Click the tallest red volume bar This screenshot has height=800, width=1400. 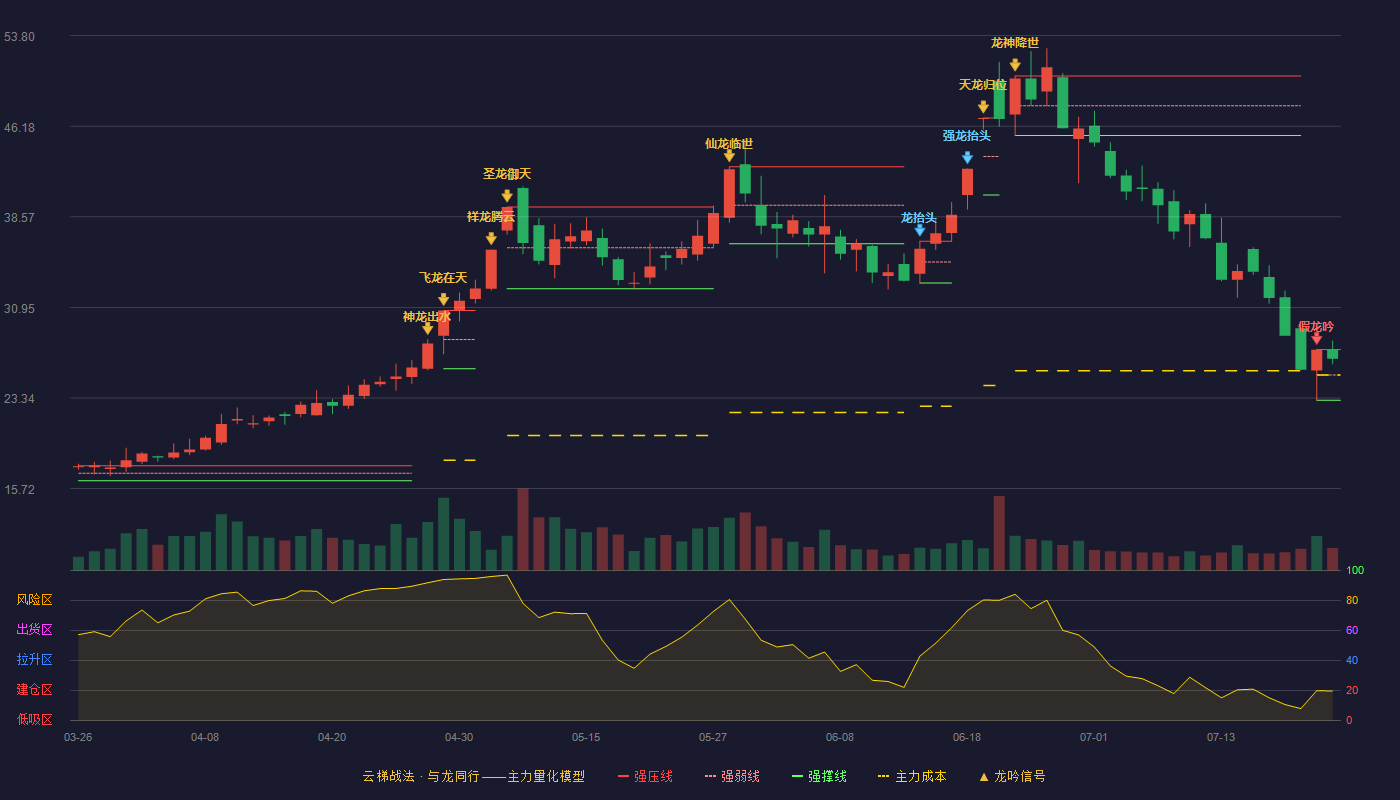point(523,529)
